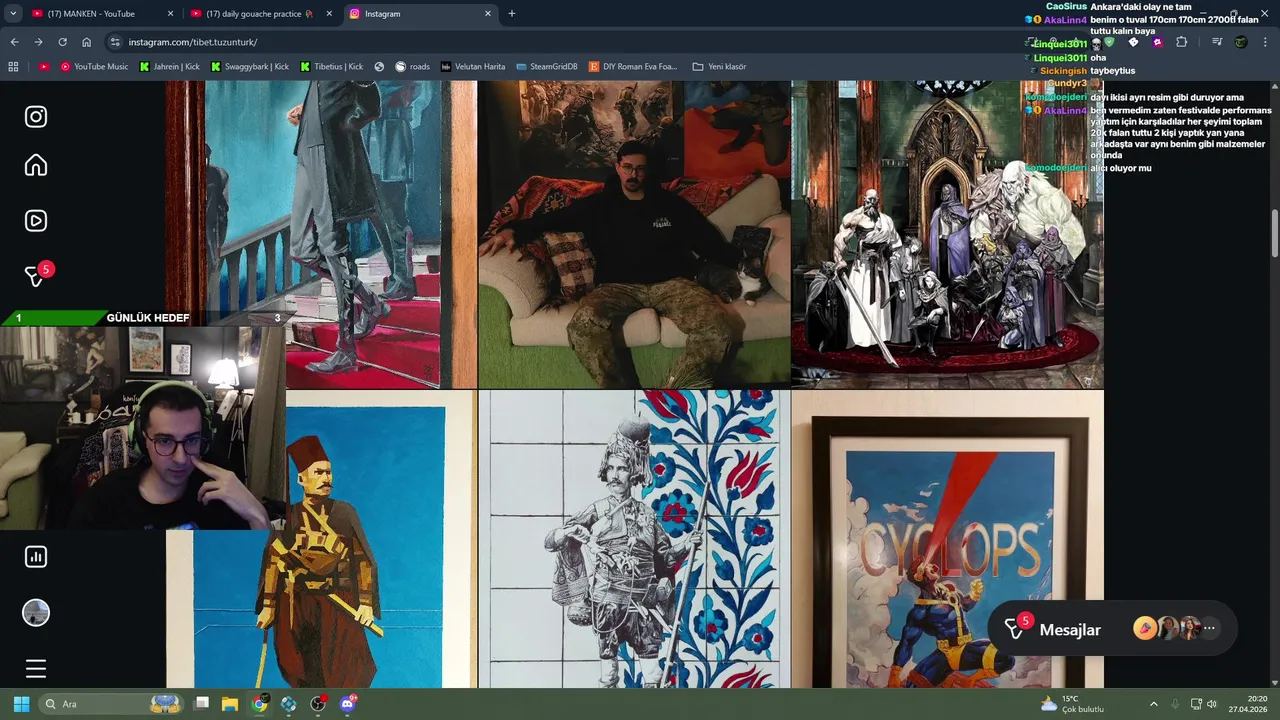Open the Tibetius | Kick bookmark
The height and width of the screenshot is (720, 1280).
click(331, 67)
